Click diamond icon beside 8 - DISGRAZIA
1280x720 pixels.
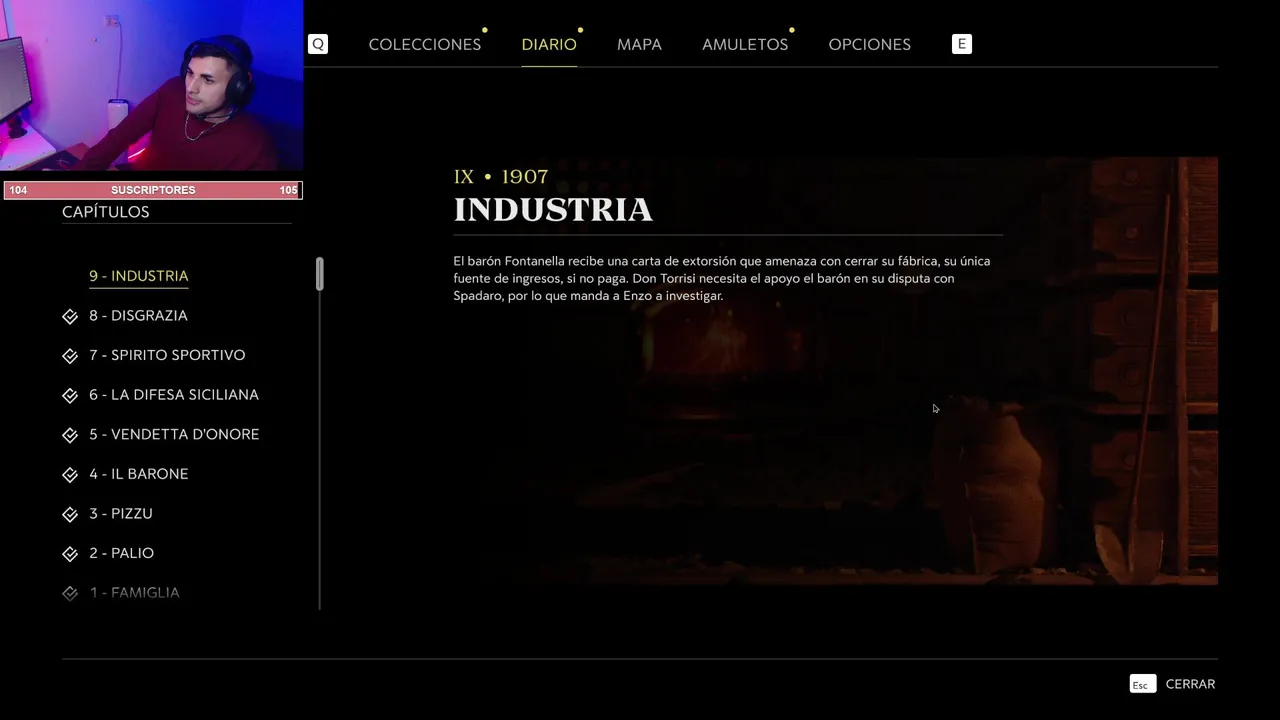pos(70,316)
